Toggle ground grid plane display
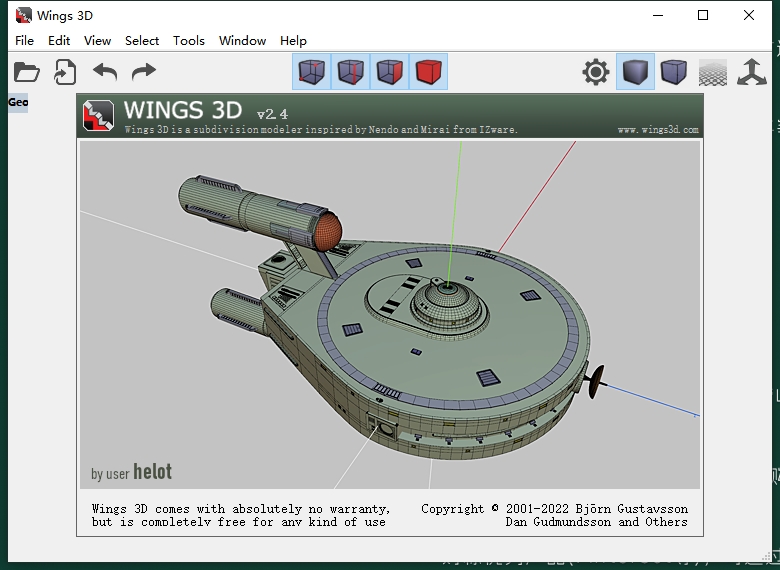This screenshot has width=780, height=570. pos(713,72)
